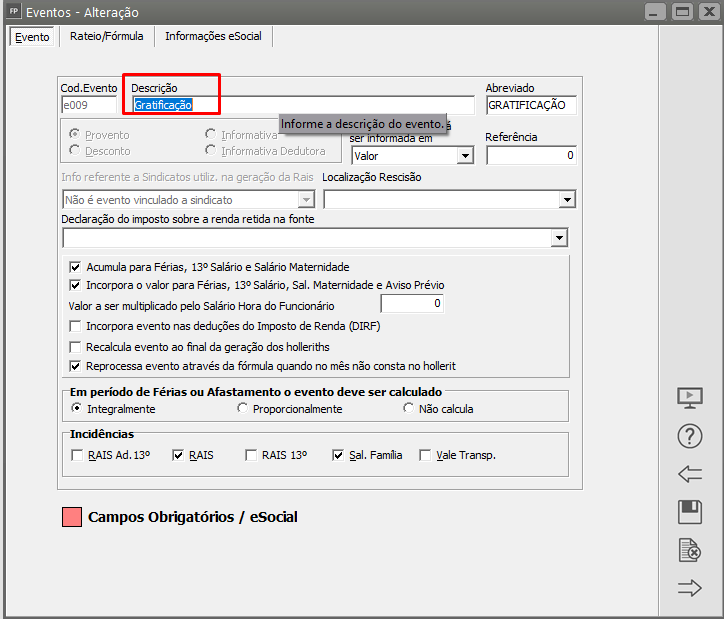
Task: Click the Abreviado text field
Action: [531, 105]
